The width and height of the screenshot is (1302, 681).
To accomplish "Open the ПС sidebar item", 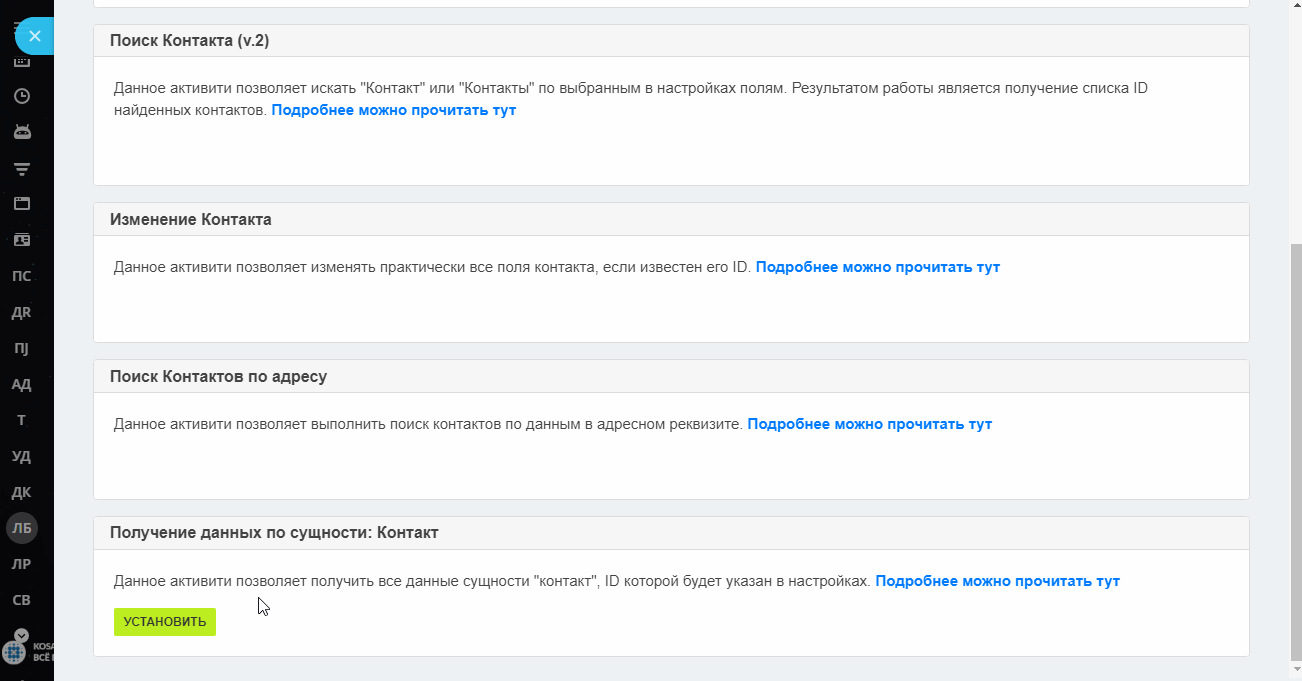I will coord(21,276).
